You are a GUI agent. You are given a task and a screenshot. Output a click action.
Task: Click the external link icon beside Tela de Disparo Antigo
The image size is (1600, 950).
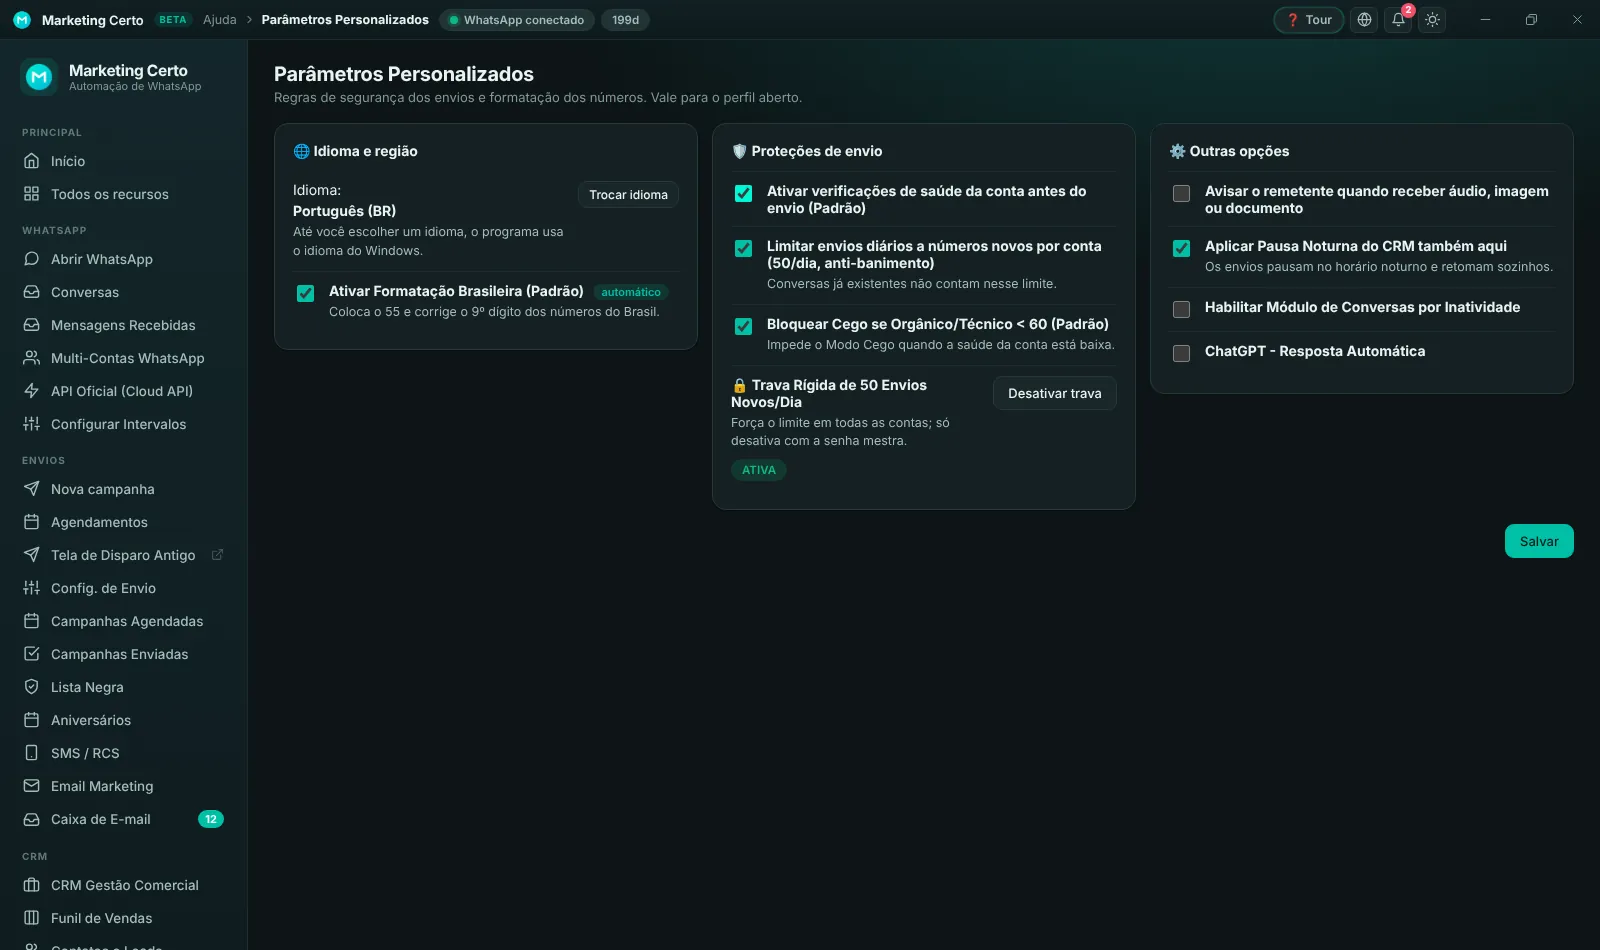click(217, 555)
